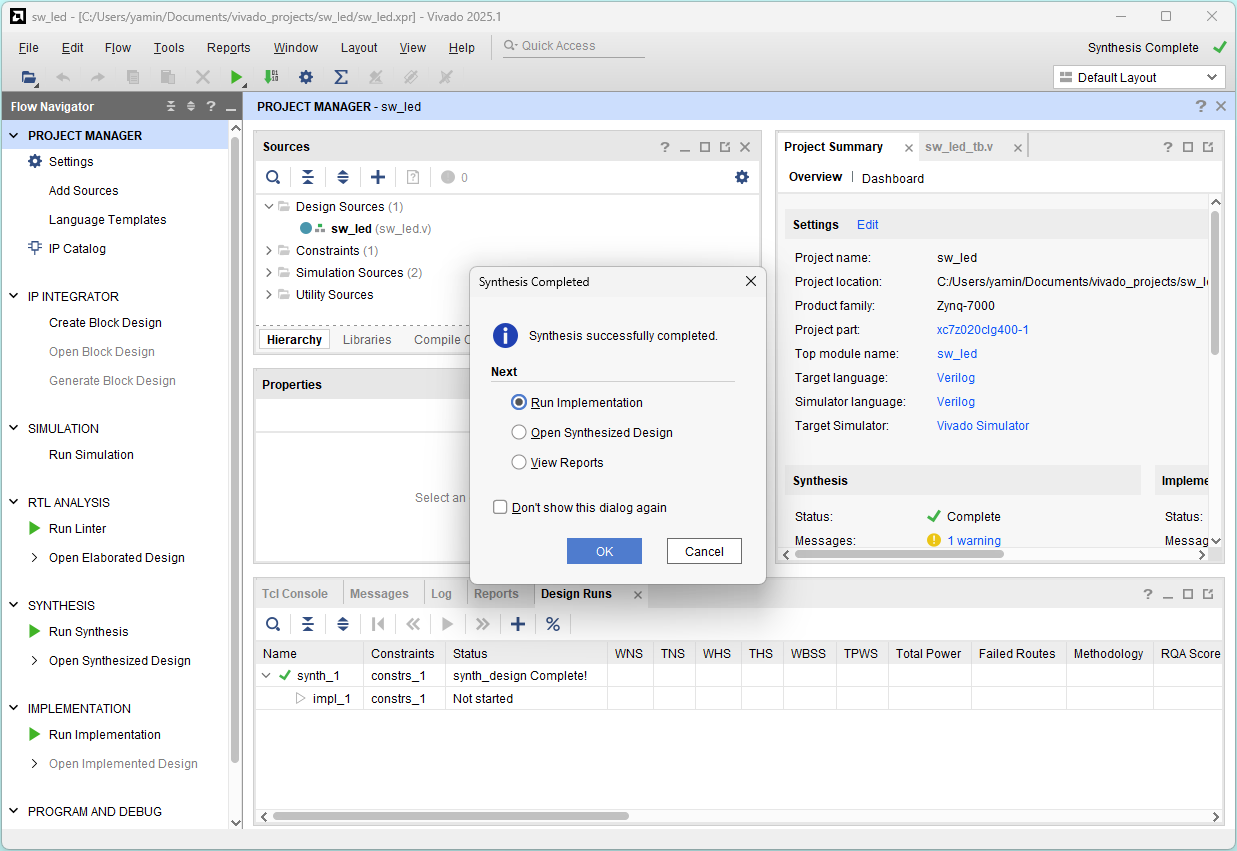This screenshot has width=1237, height=851.
Task: Expand the Constraints folder in Sources
Action: [269, 251]
